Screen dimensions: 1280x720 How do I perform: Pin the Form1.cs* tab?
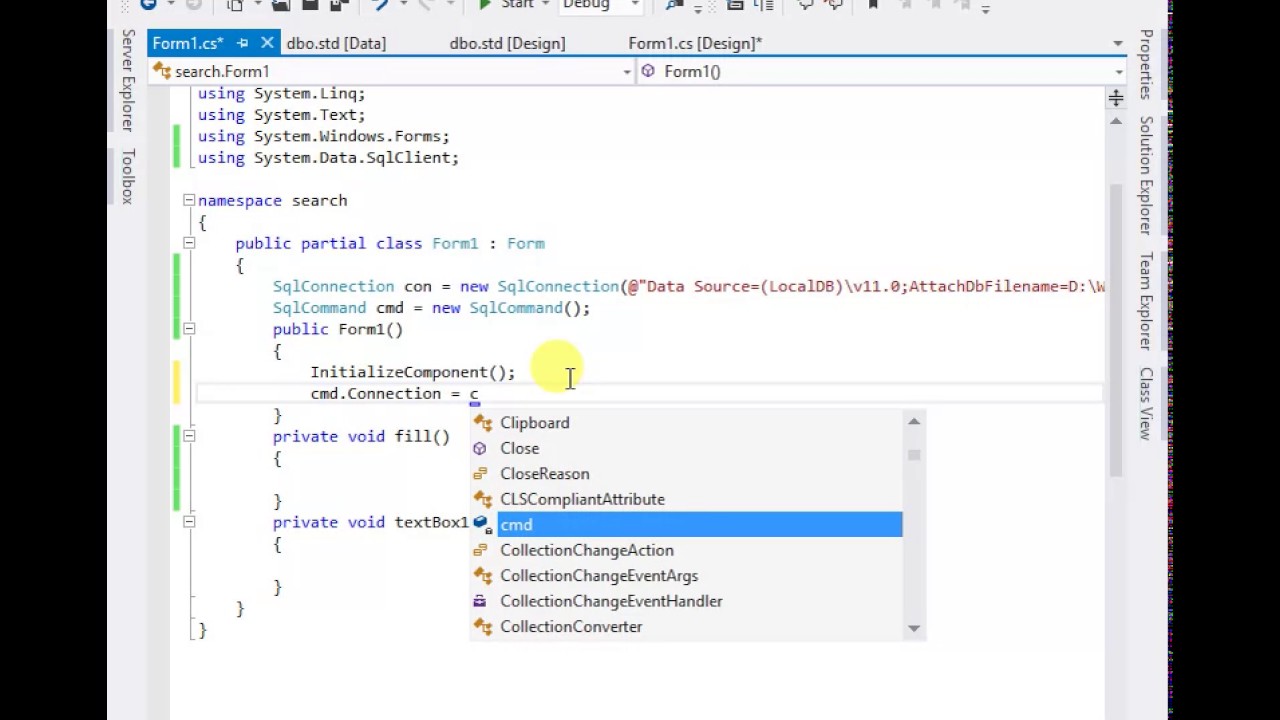click(x=243, y=43)
